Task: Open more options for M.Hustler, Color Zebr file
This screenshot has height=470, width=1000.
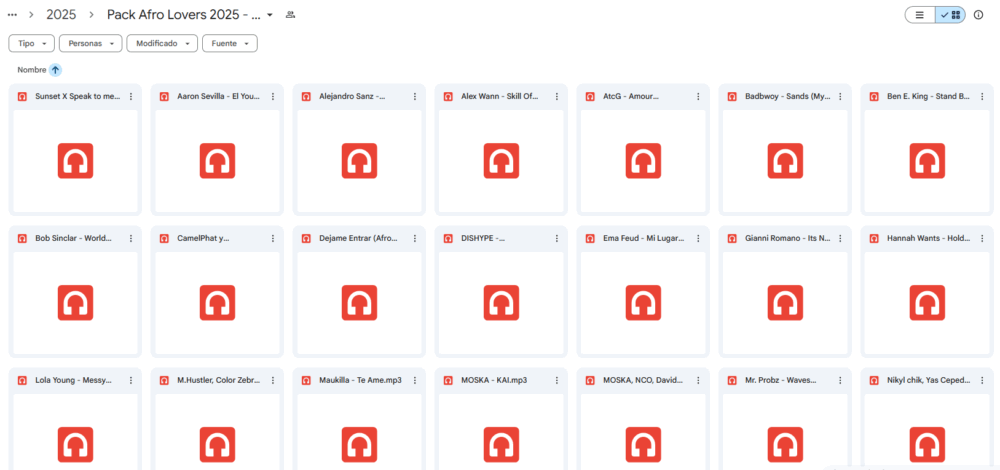Action: point(273,380)
